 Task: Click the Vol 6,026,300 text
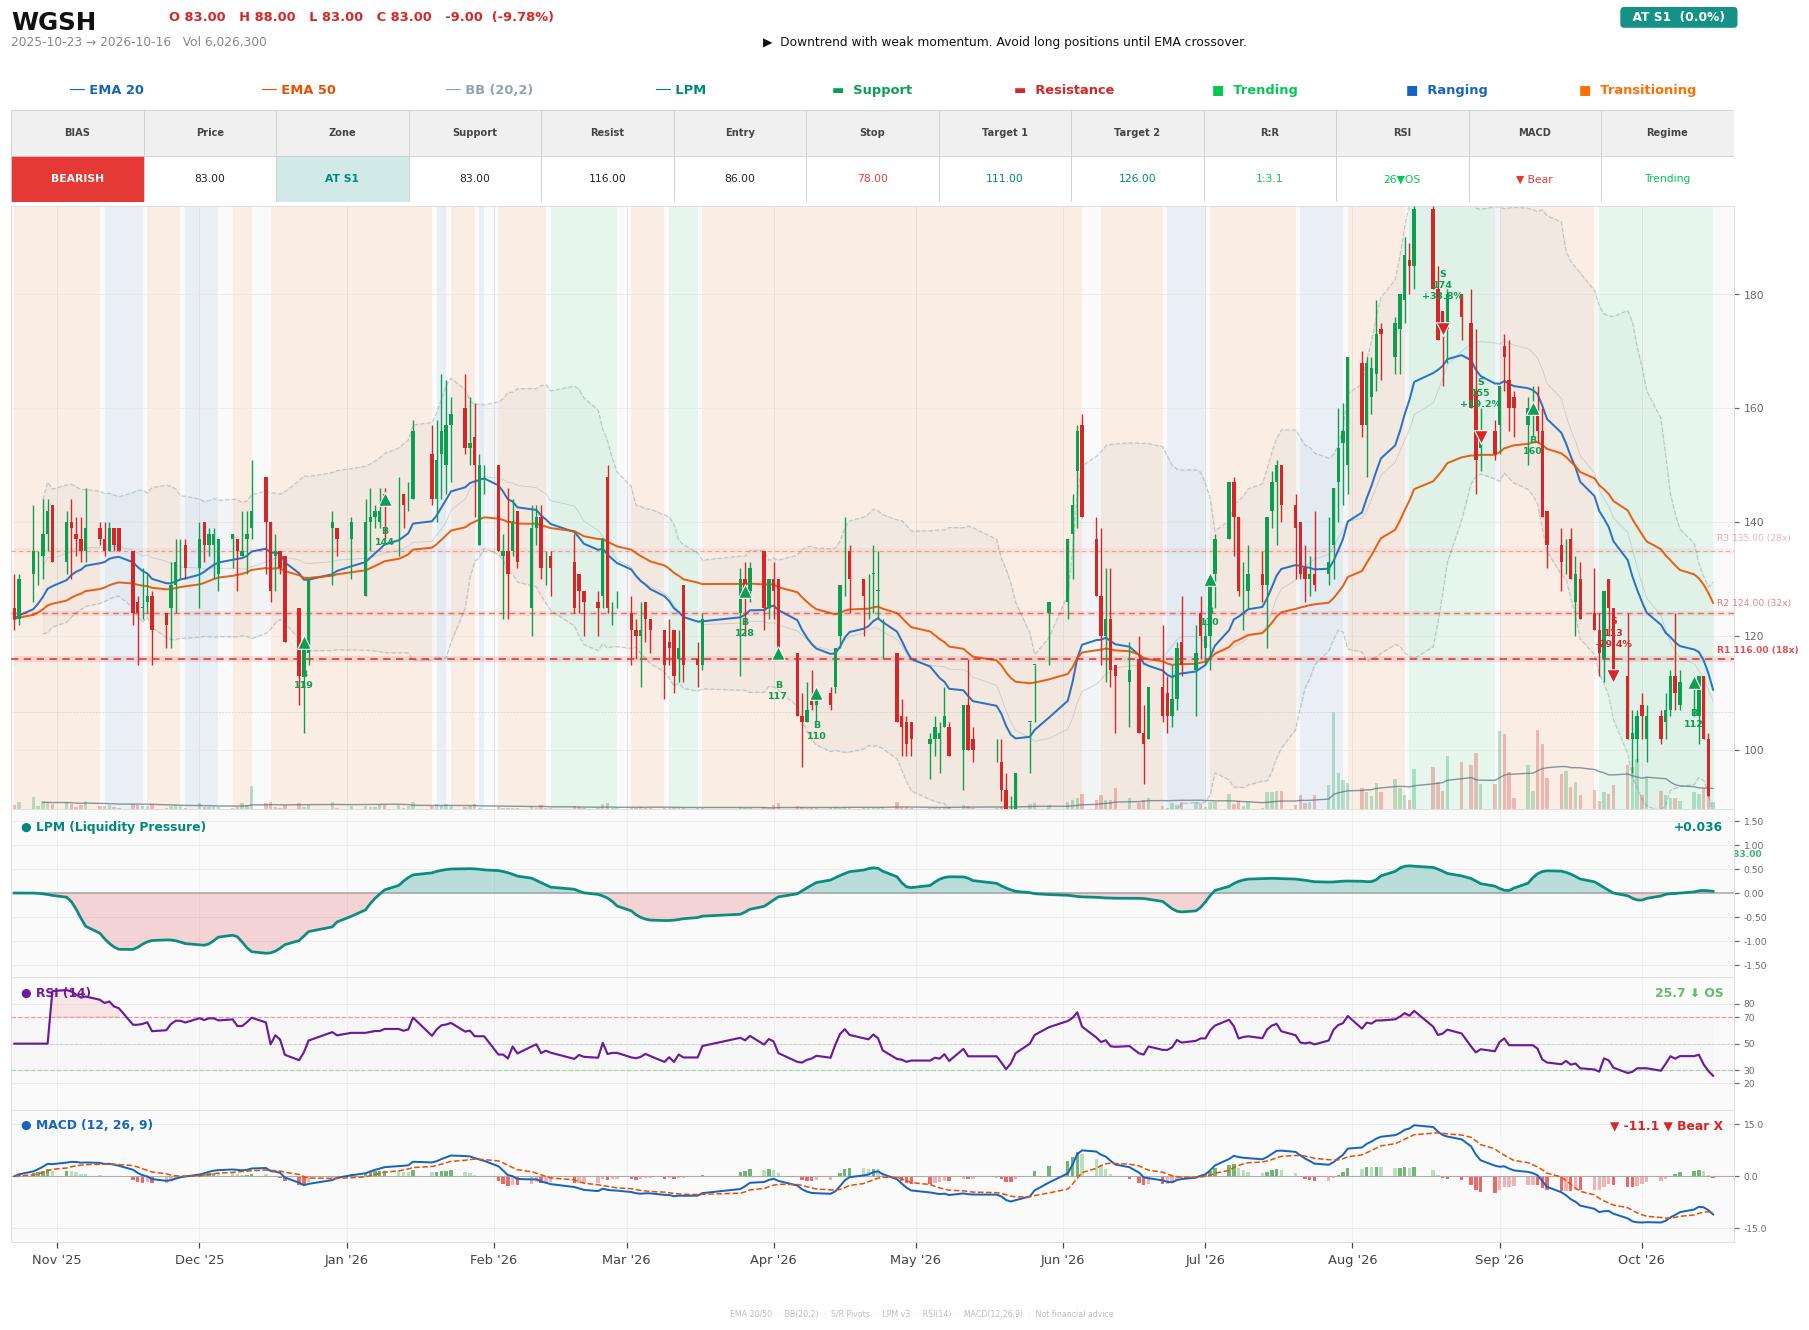click(225, 42)
